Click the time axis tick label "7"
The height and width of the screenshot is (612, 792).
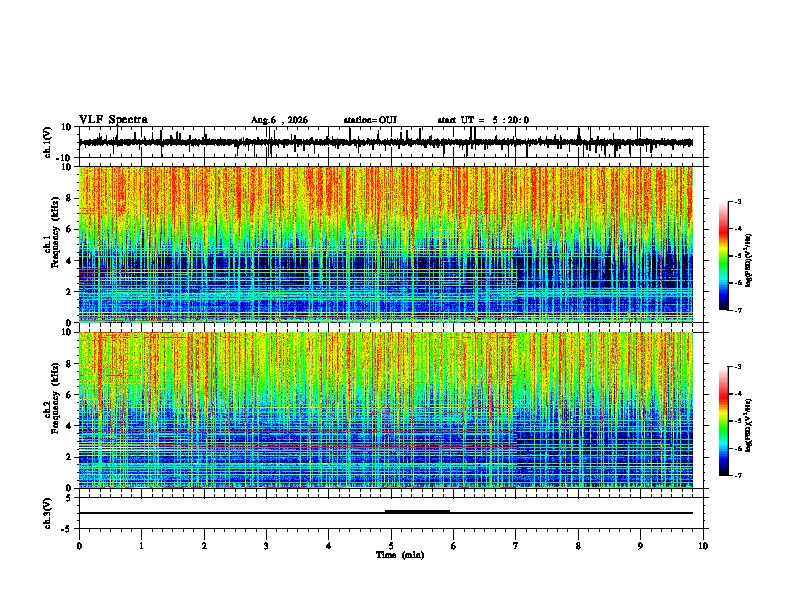click(516, 546)
